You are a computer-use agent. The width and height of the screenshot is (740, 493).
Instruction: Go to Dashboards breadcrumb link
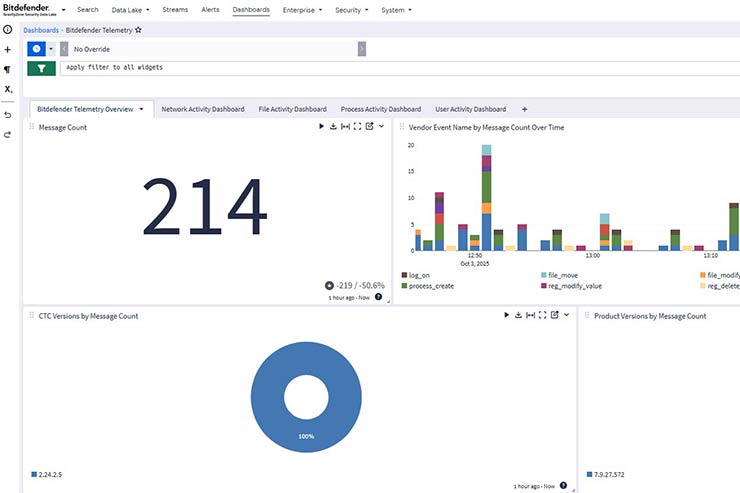(41, 30)
